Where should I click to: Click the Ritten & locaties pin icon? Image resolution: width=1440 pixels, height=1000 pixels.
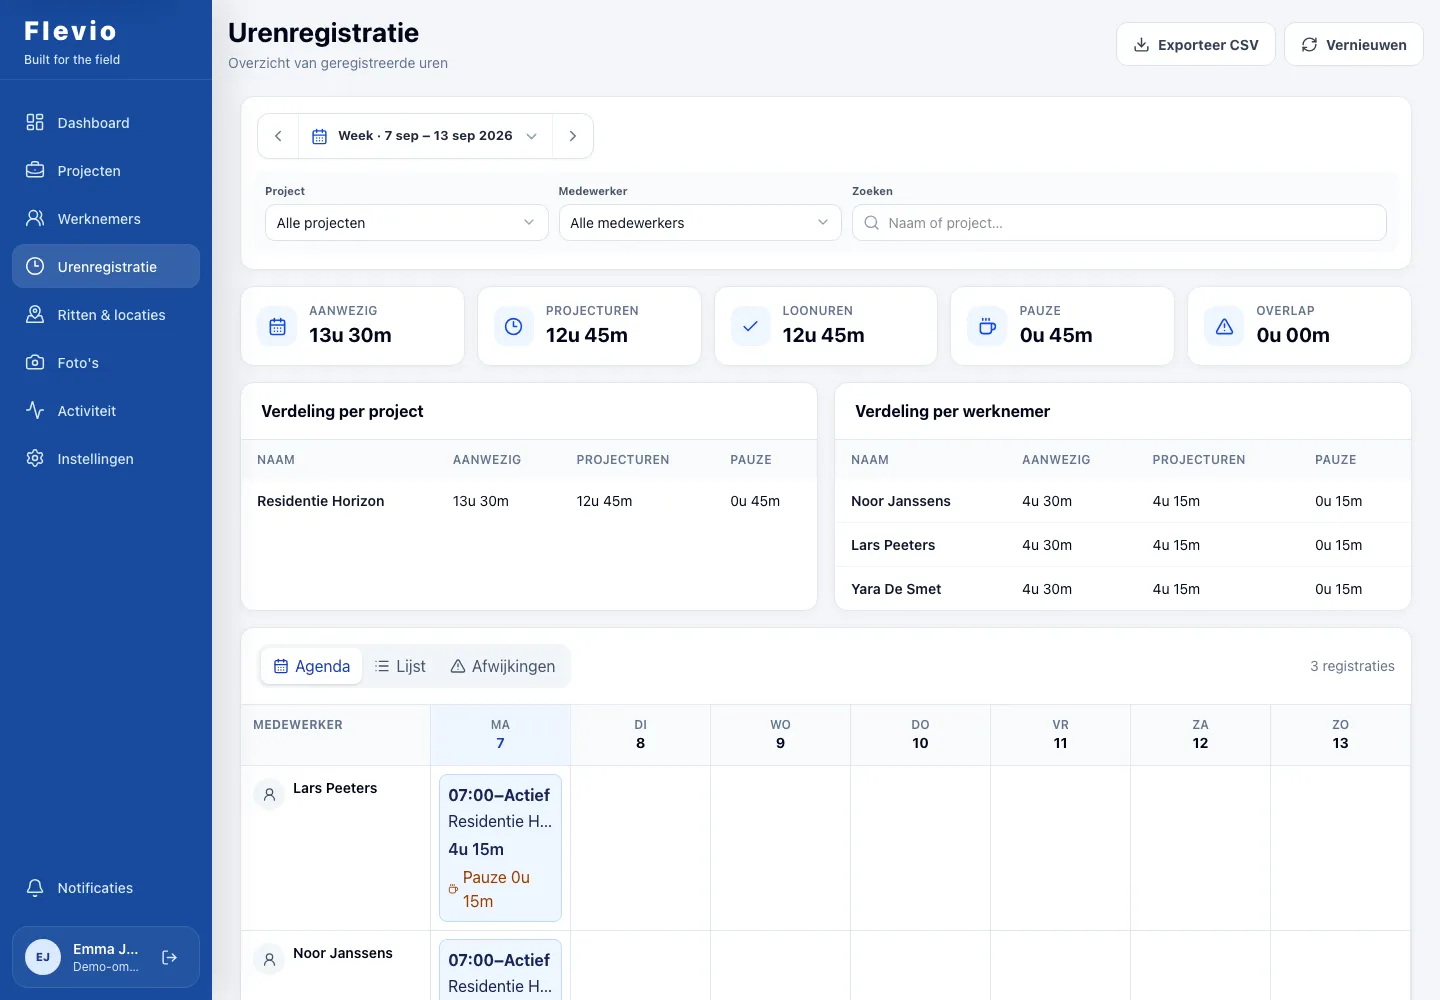[35, 314]
